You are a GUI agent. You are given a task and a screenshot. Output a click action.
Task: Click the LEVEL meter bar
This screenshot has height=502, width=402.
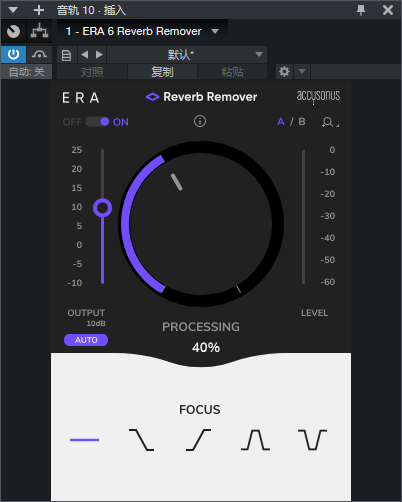tap(303, 217)
